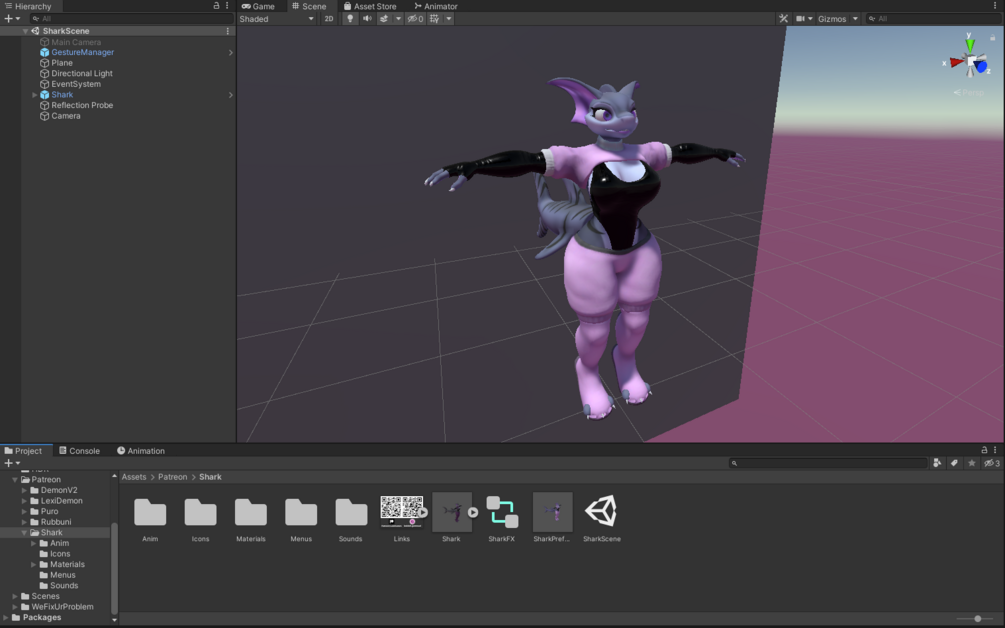The width and height of the screenshot is (1005, 628).
Task: Open the Anim folder thumbnail
Action: click(x=150, y=513)
